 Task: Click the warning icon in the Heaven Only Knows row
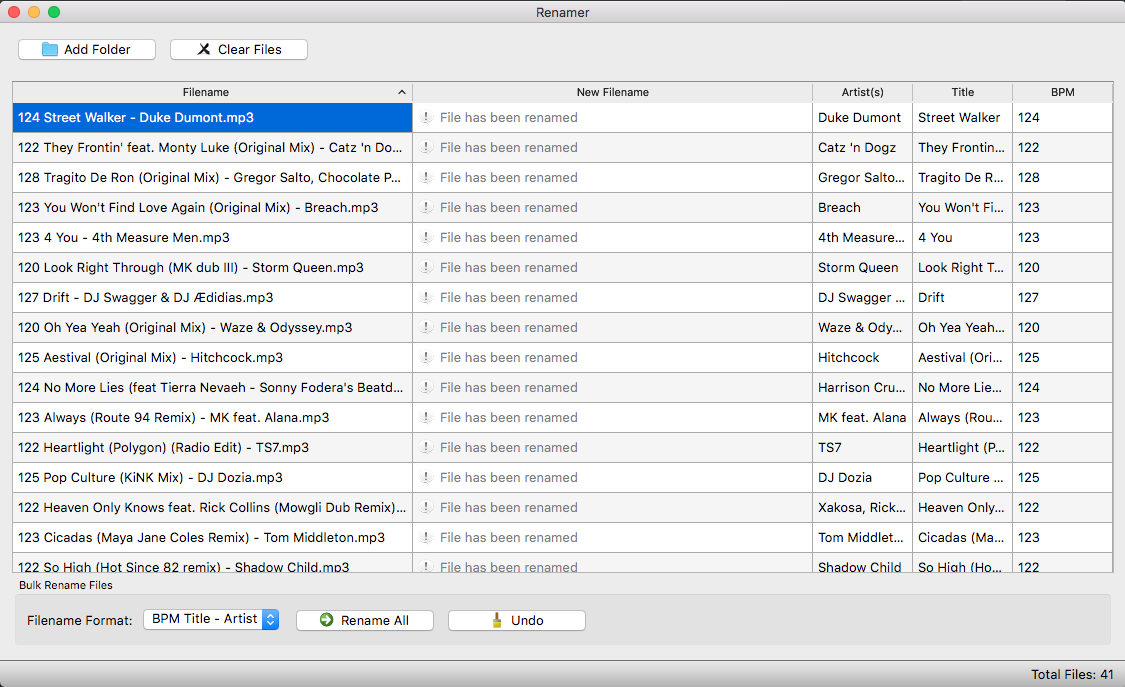coord(426,508)
